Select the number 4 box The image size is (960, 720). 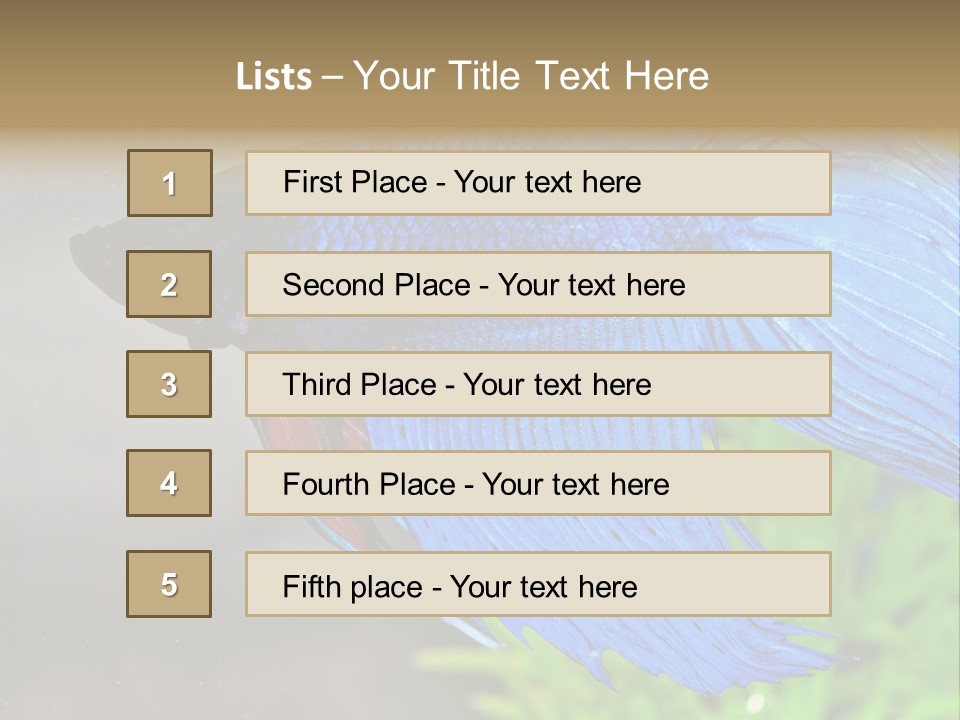[x=169, y=483]
